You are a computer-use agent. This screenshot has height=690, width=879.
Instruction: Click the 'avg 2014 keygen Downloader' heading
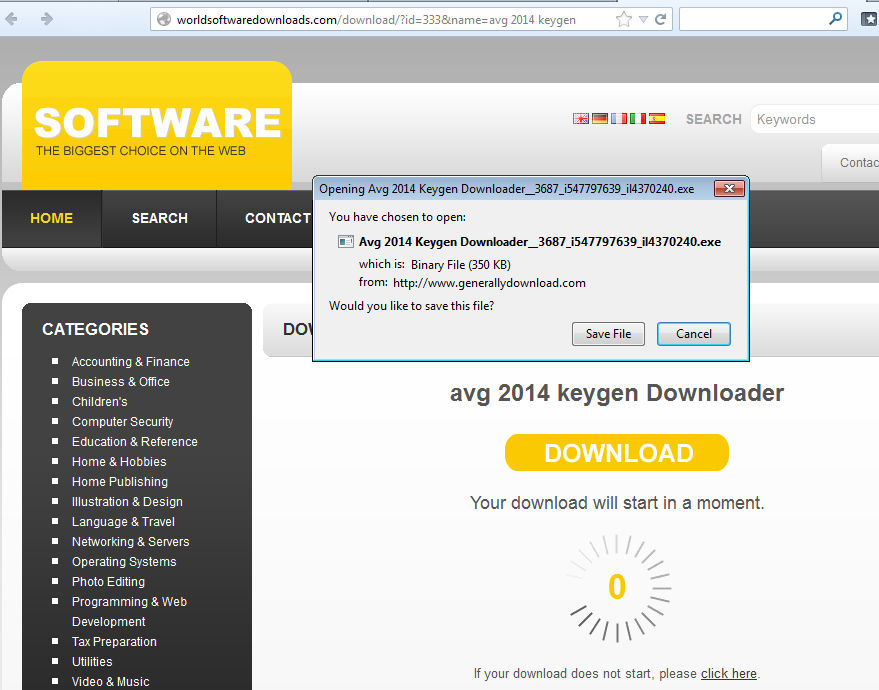pos(617,393)
